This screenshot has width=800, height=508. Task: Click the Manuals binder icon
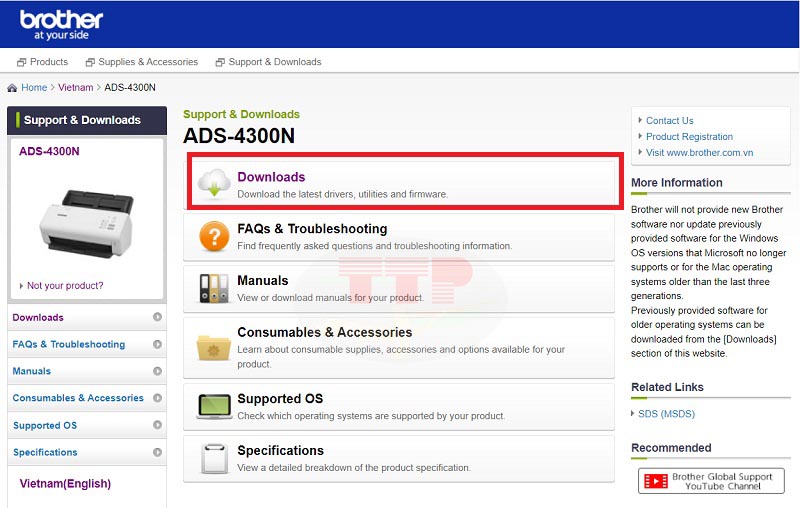click(x=214, y=288)
